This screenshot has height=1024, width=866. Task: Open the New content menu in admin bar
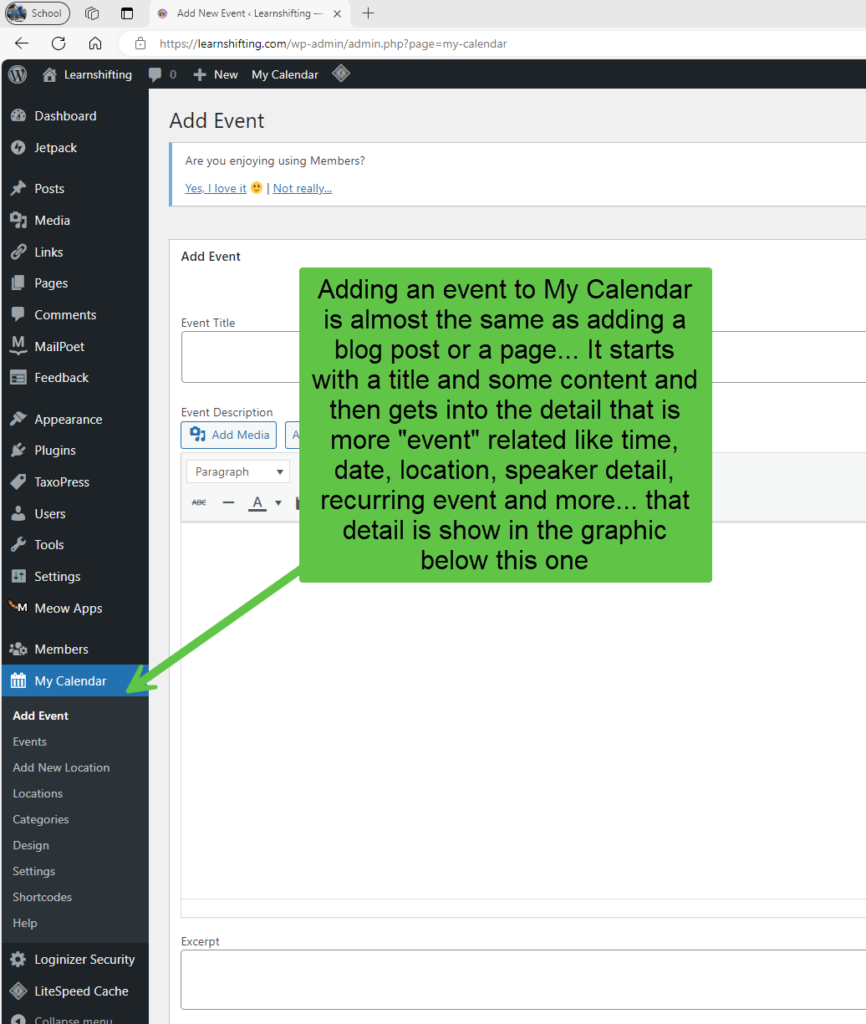(216, 74)
